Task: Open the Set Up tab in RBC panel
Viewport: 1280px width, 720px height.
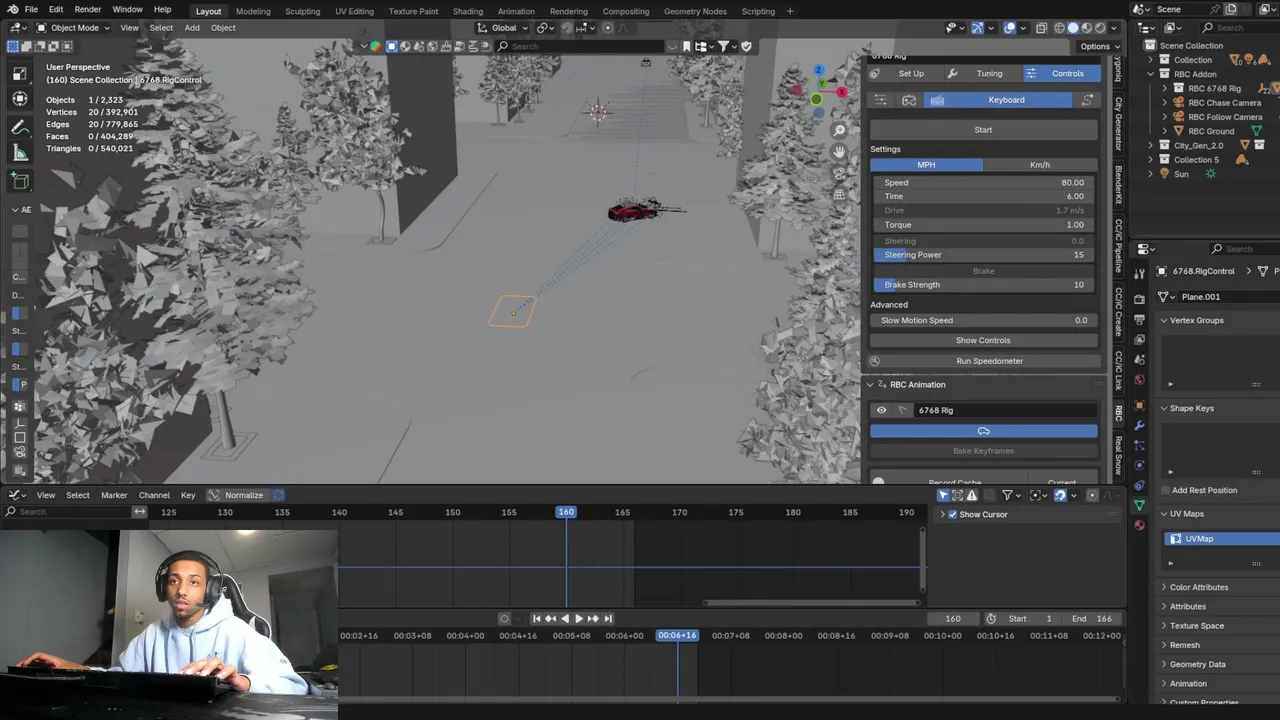Action: [904, 74]
